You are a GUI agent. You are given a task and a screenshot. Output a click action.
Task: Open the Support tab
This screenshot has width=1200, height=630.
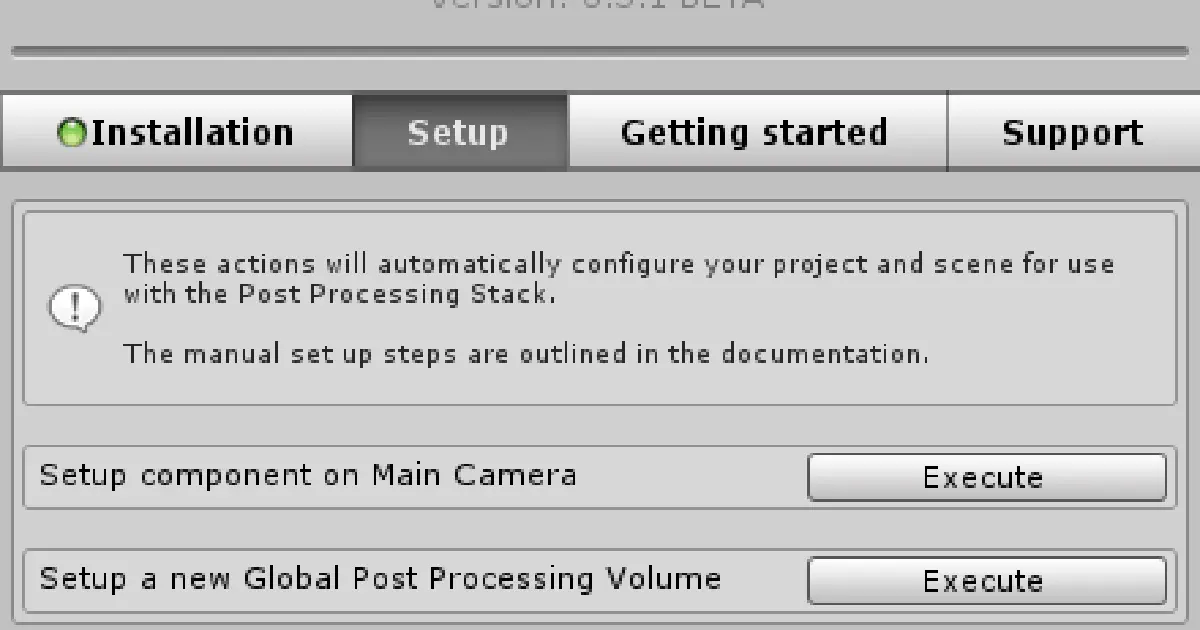point(1072,131)
